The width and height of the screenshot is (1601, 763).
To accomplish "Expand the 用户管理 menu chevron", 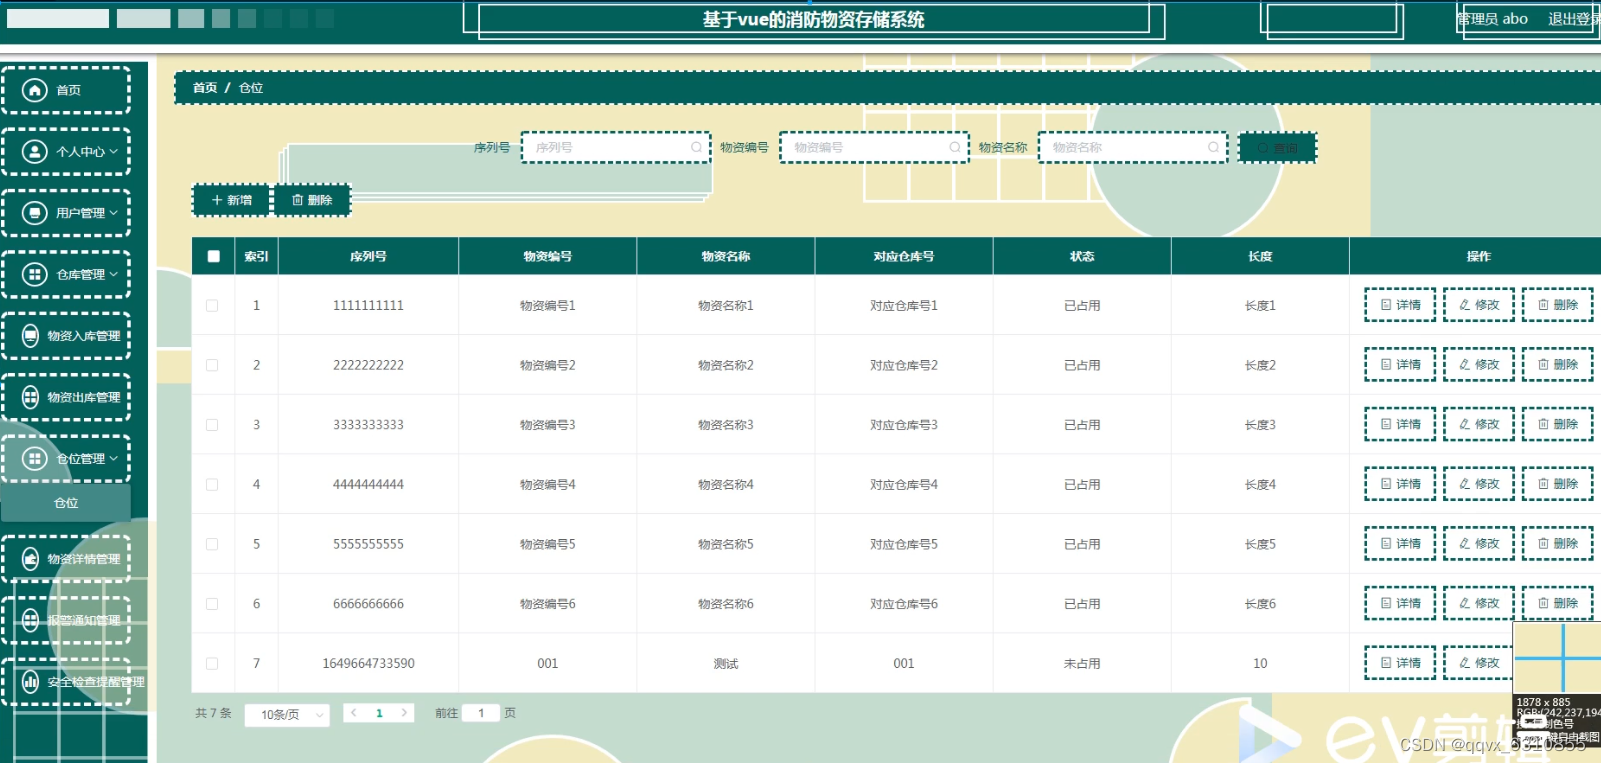I will click(x=114, y=213).
